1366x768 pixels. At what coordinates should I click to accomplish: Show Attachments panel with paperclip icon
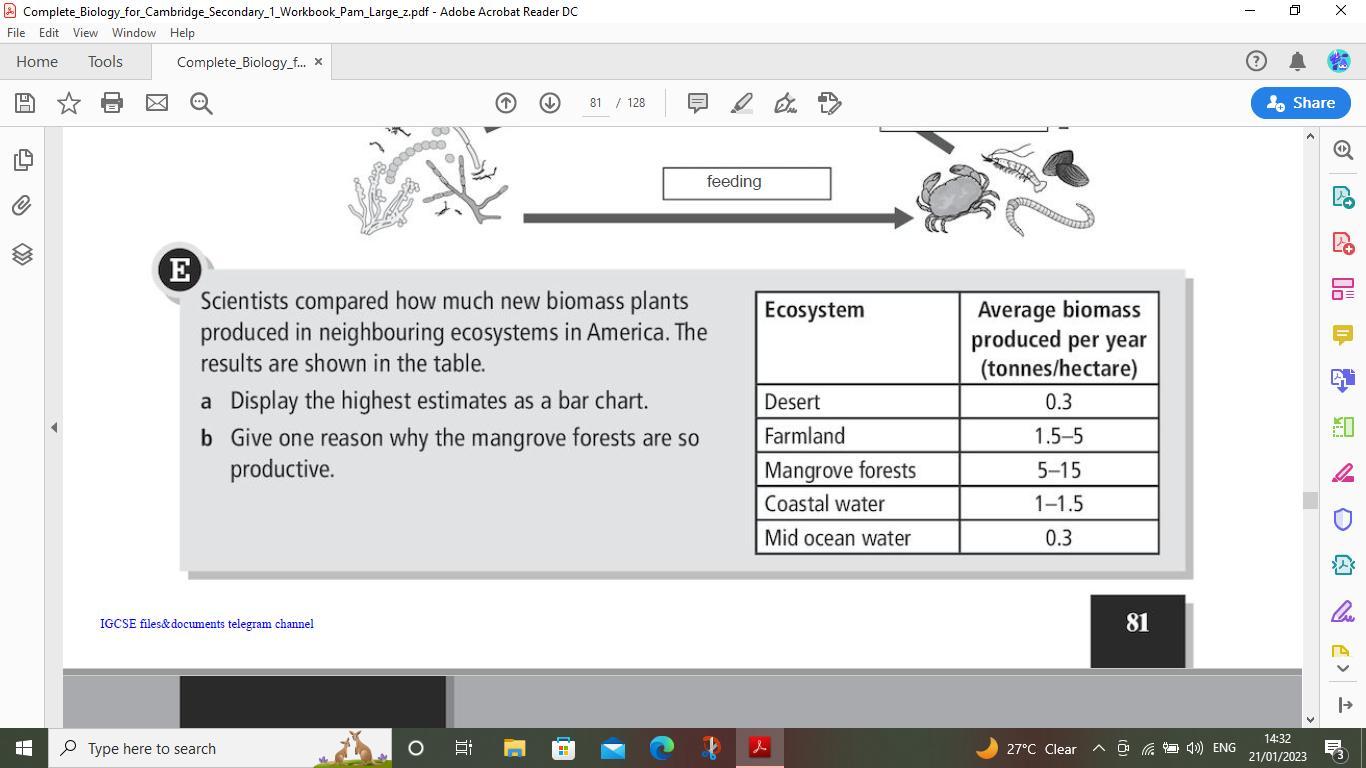(x=22, y=206)
